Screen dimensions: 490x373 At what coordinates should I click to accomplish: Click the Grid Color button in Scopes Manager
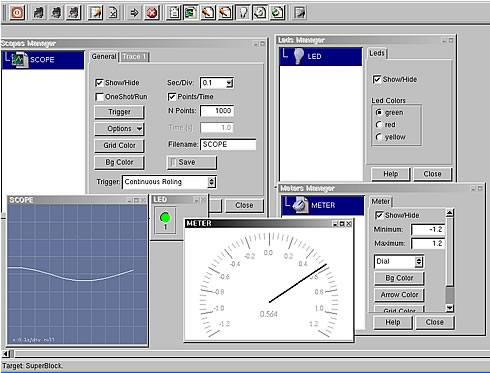click(119, 146)
